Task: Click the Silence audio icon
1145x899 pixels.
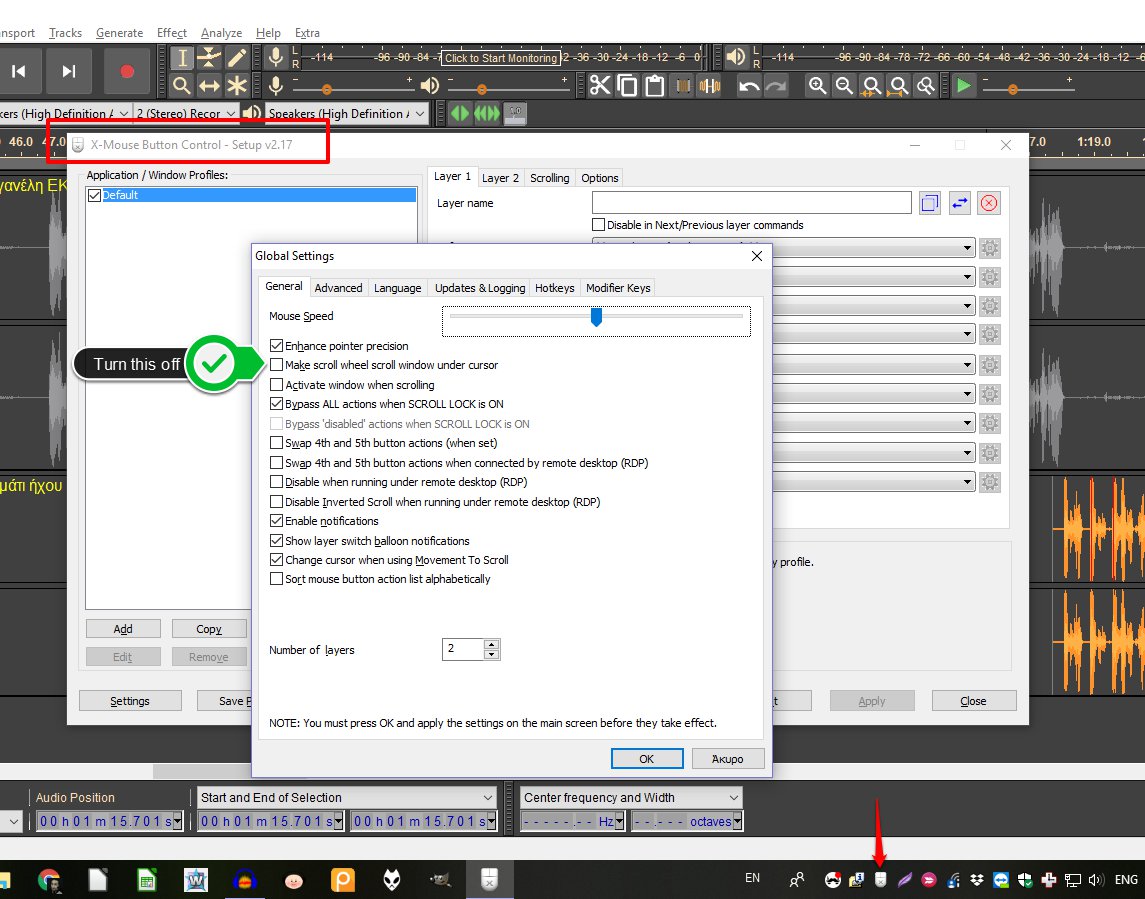Action: click(x=710, y=85)
